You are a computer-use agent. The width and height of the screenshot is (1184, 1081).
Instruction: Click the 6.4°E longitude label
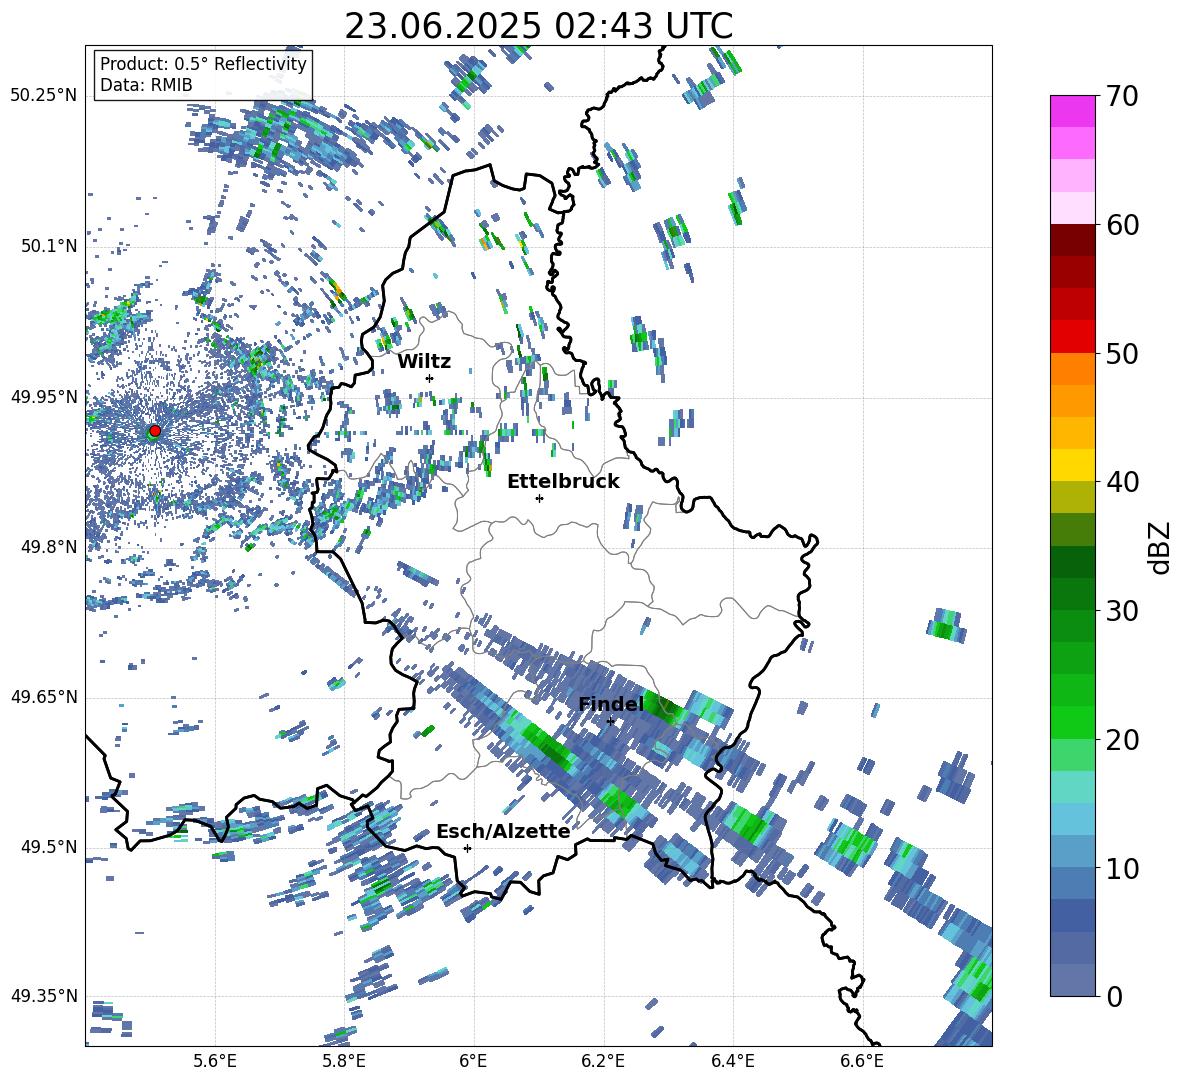[732, 1062]
